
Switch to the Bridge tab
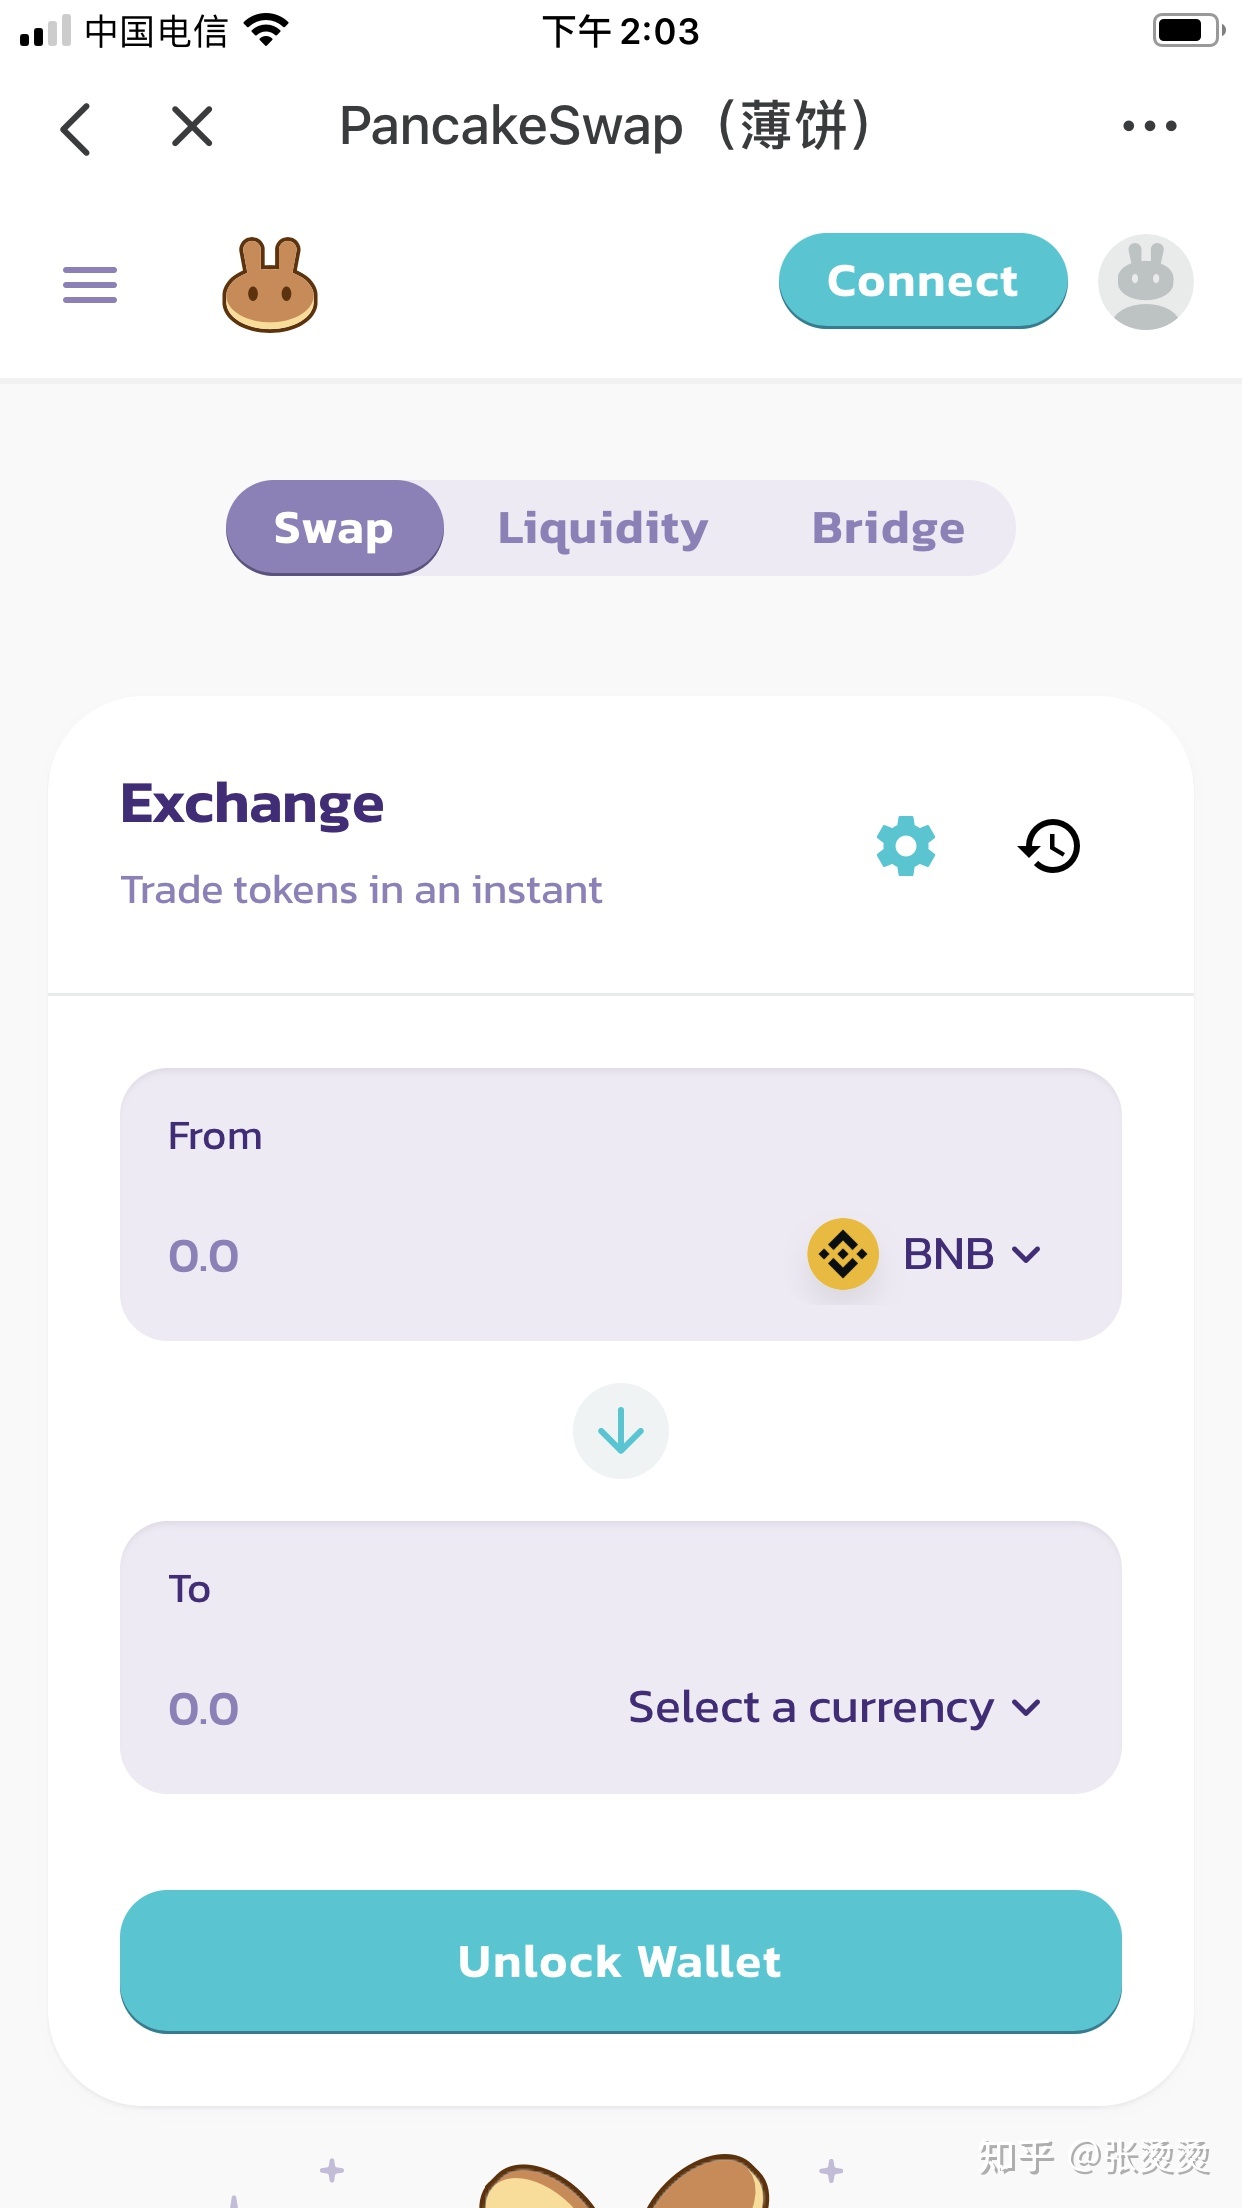click(888, 528)
